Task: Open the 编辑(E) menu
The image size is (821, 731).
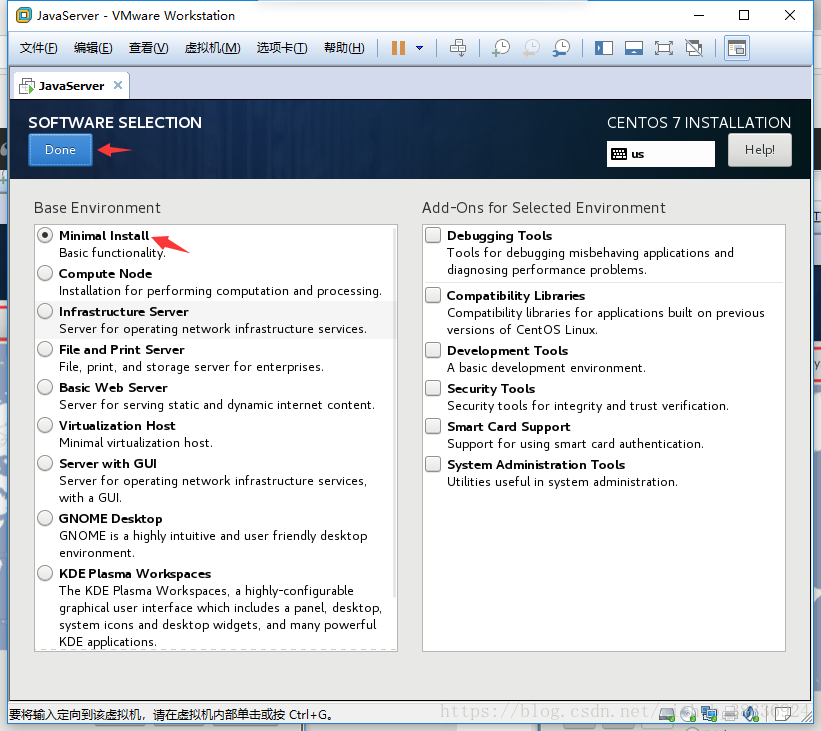Action: click(x=93, y=48)
